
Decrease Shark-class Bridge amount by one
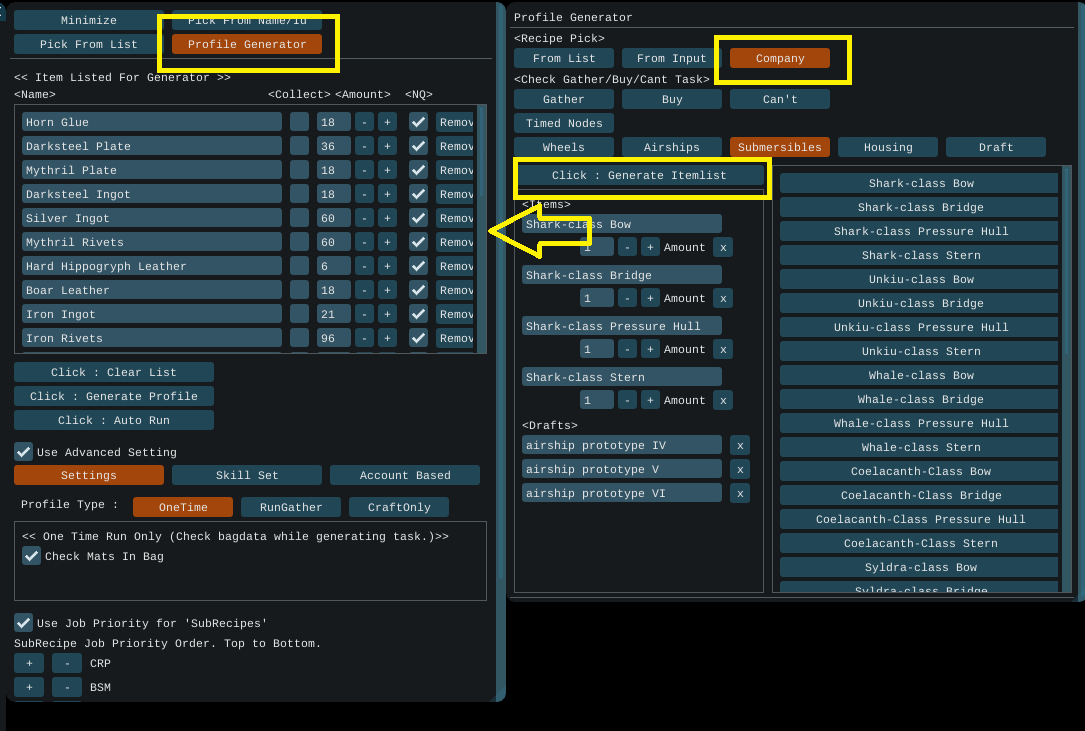coord(627,298)
